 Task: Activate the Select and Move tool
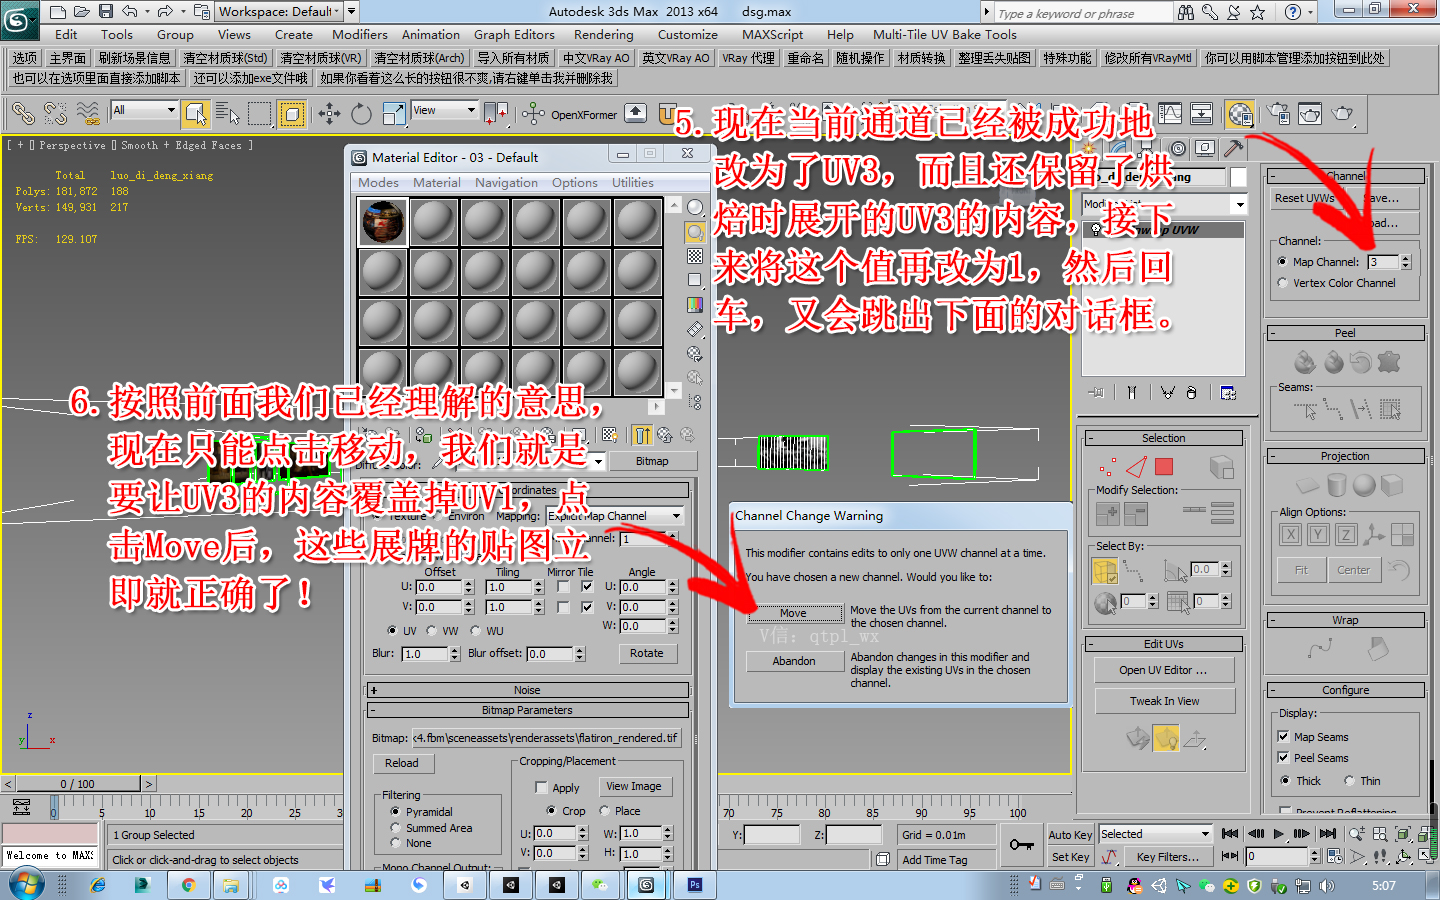pyautogui.click(x=330, y=114)
